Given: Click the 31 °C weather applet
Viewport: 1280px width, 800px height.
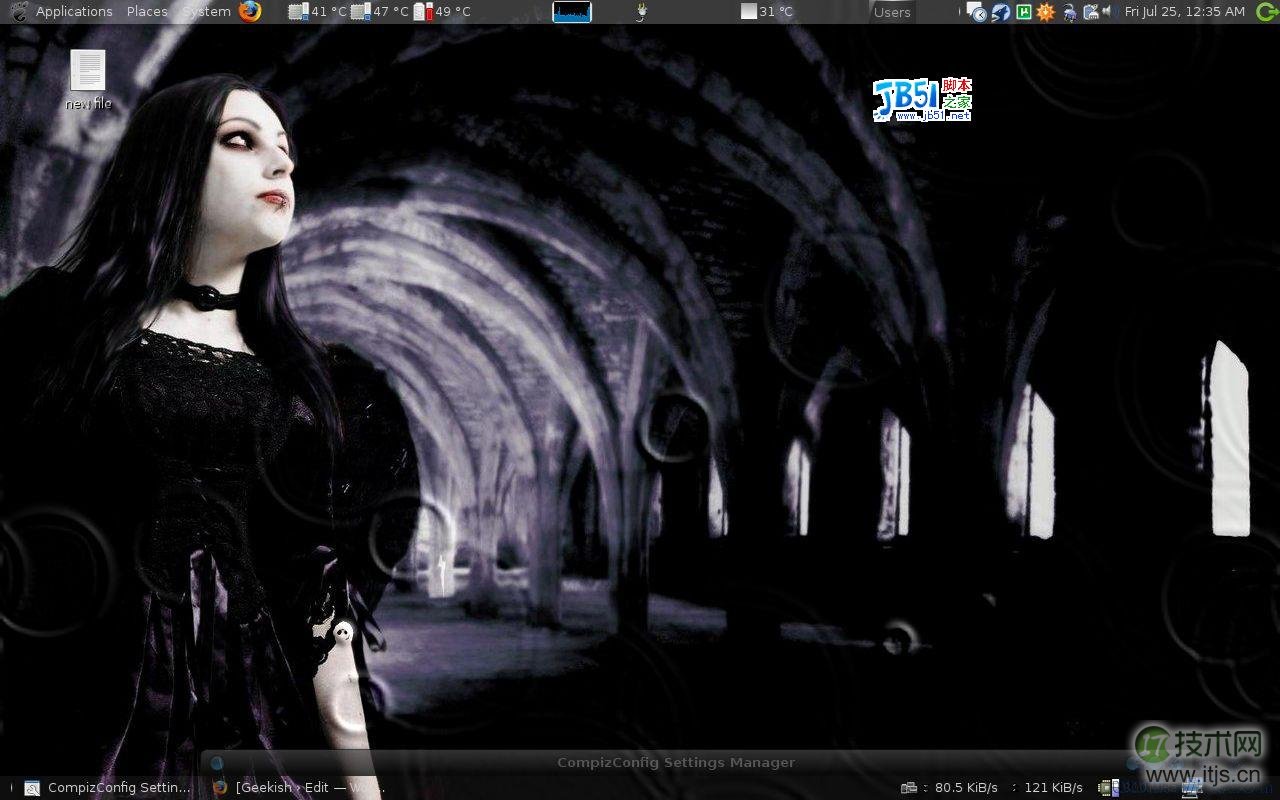Looking at the screenshot, I should tap(767, 12).
